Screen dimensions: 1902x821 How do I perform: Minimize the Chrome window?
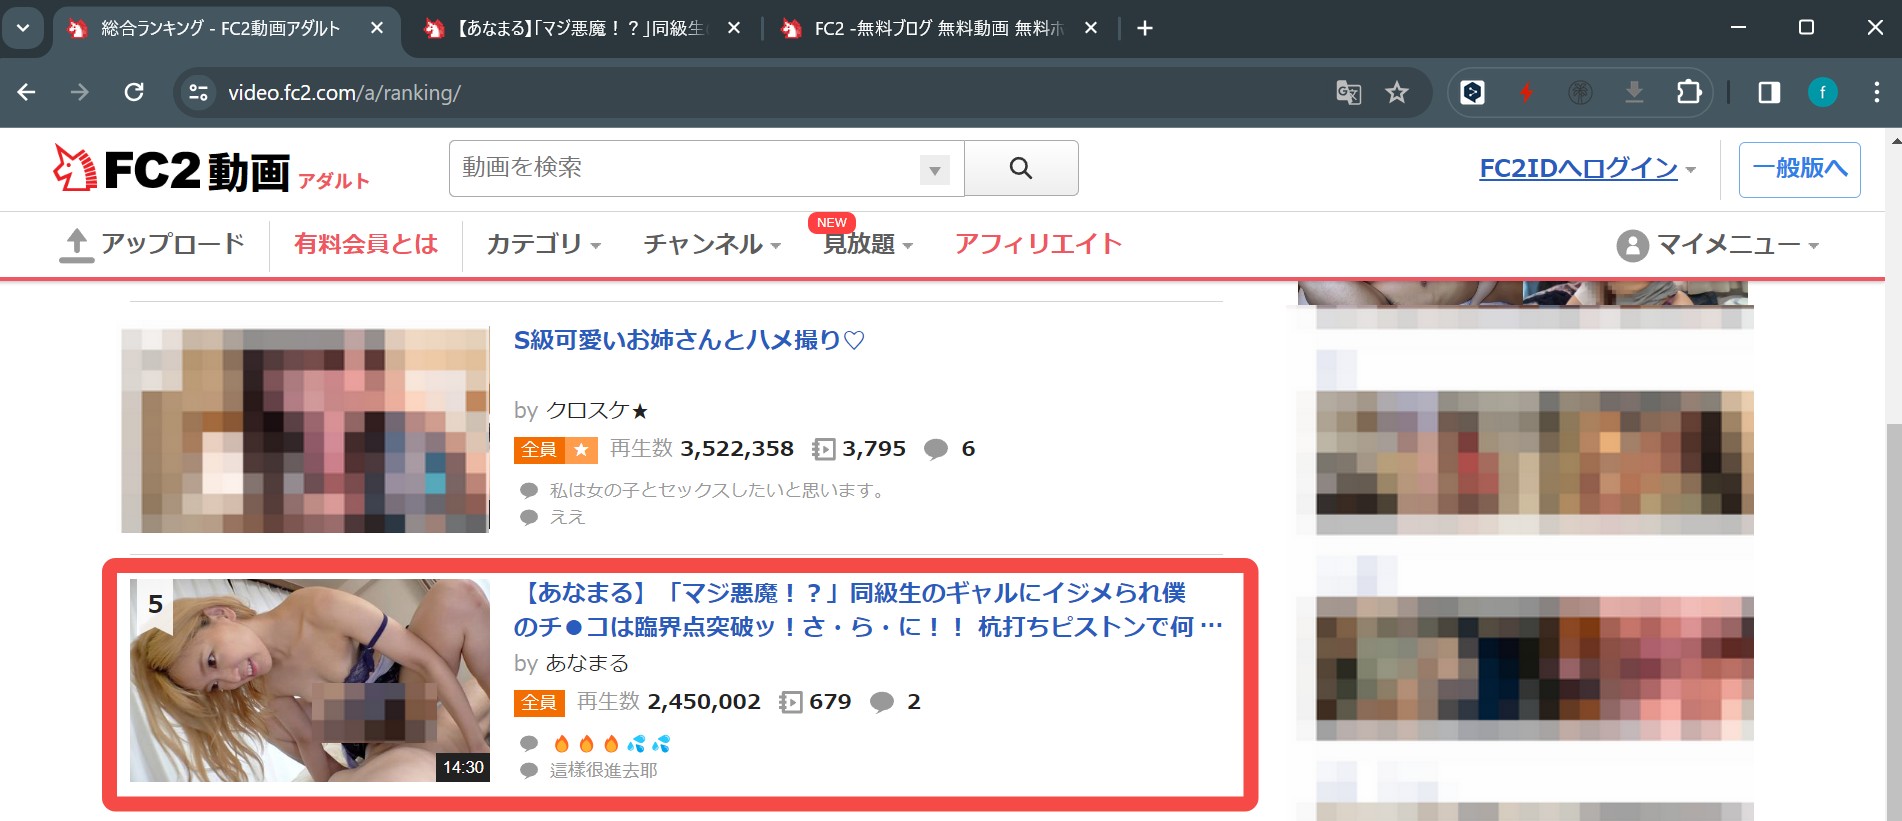click(x=1739, y=28)
